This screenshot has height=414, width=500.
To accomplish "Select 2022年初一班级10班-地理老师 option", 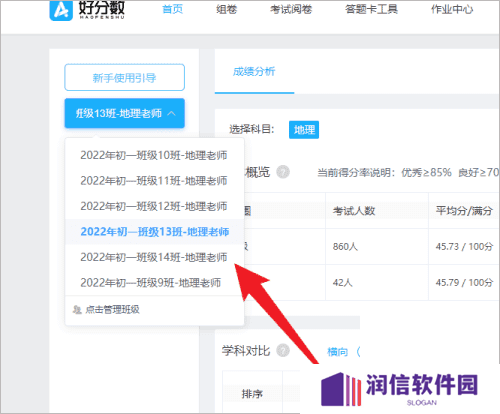I will pos(154,155).
